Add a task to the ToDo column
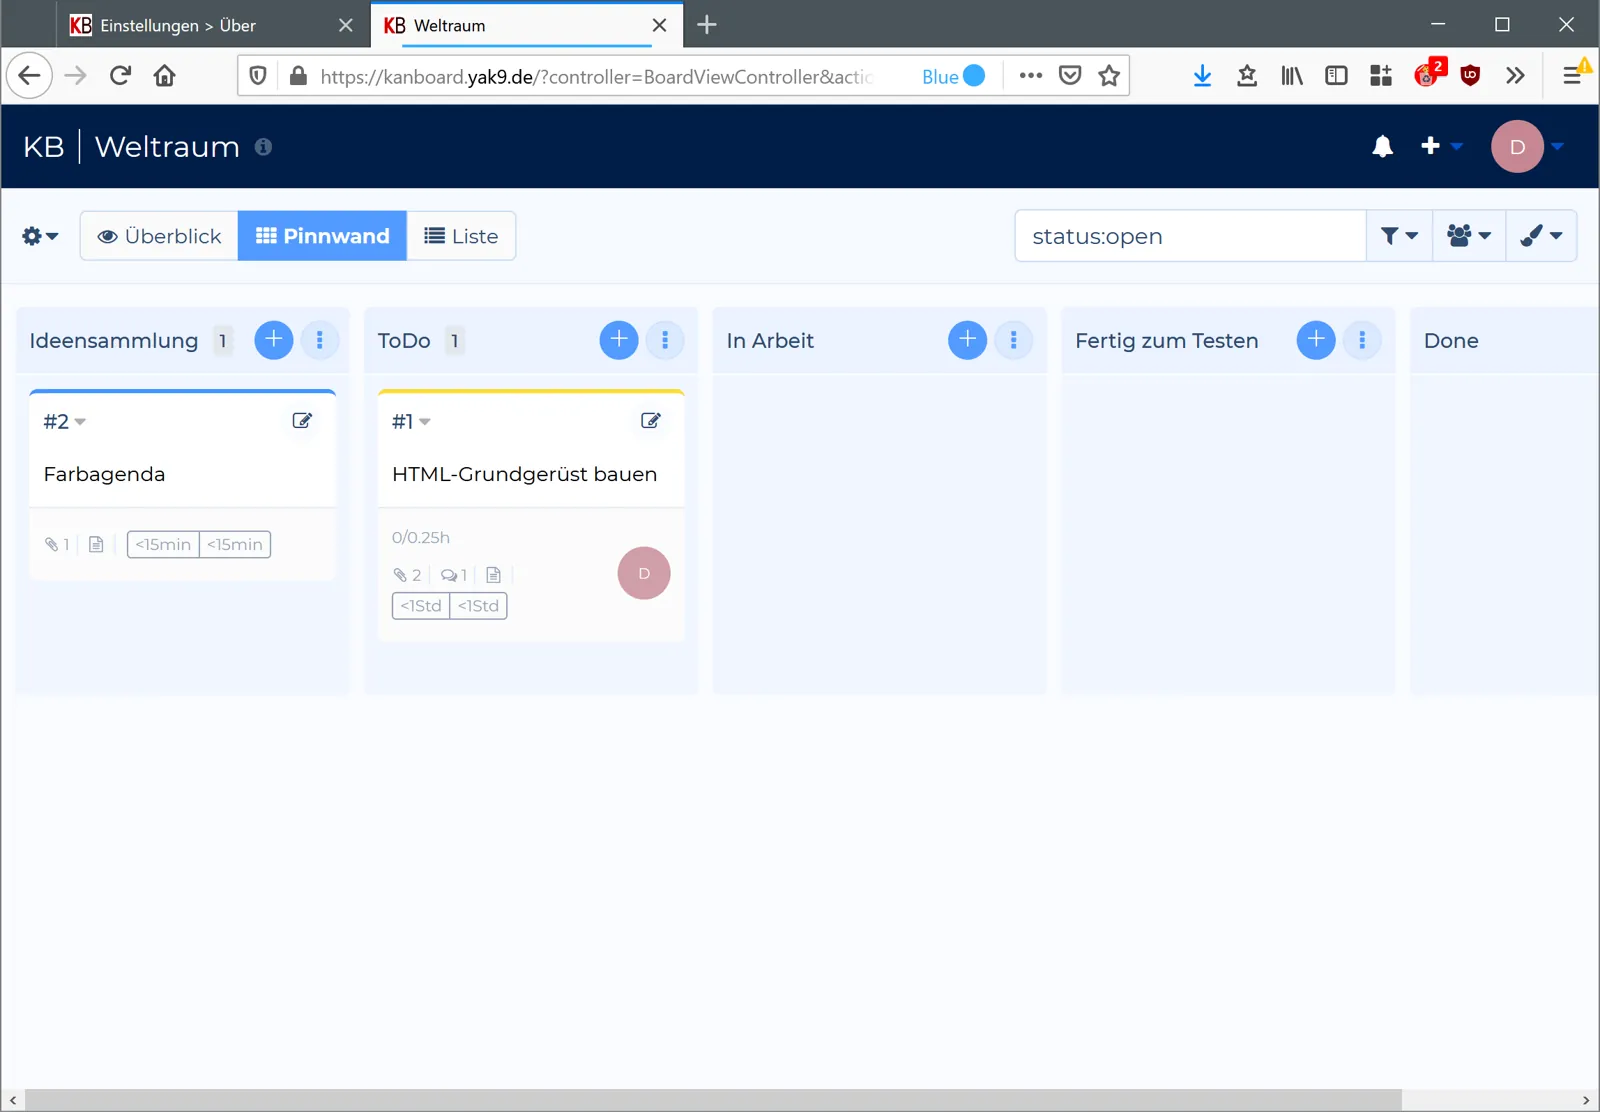The image size is (1600, 1112). 619,340
